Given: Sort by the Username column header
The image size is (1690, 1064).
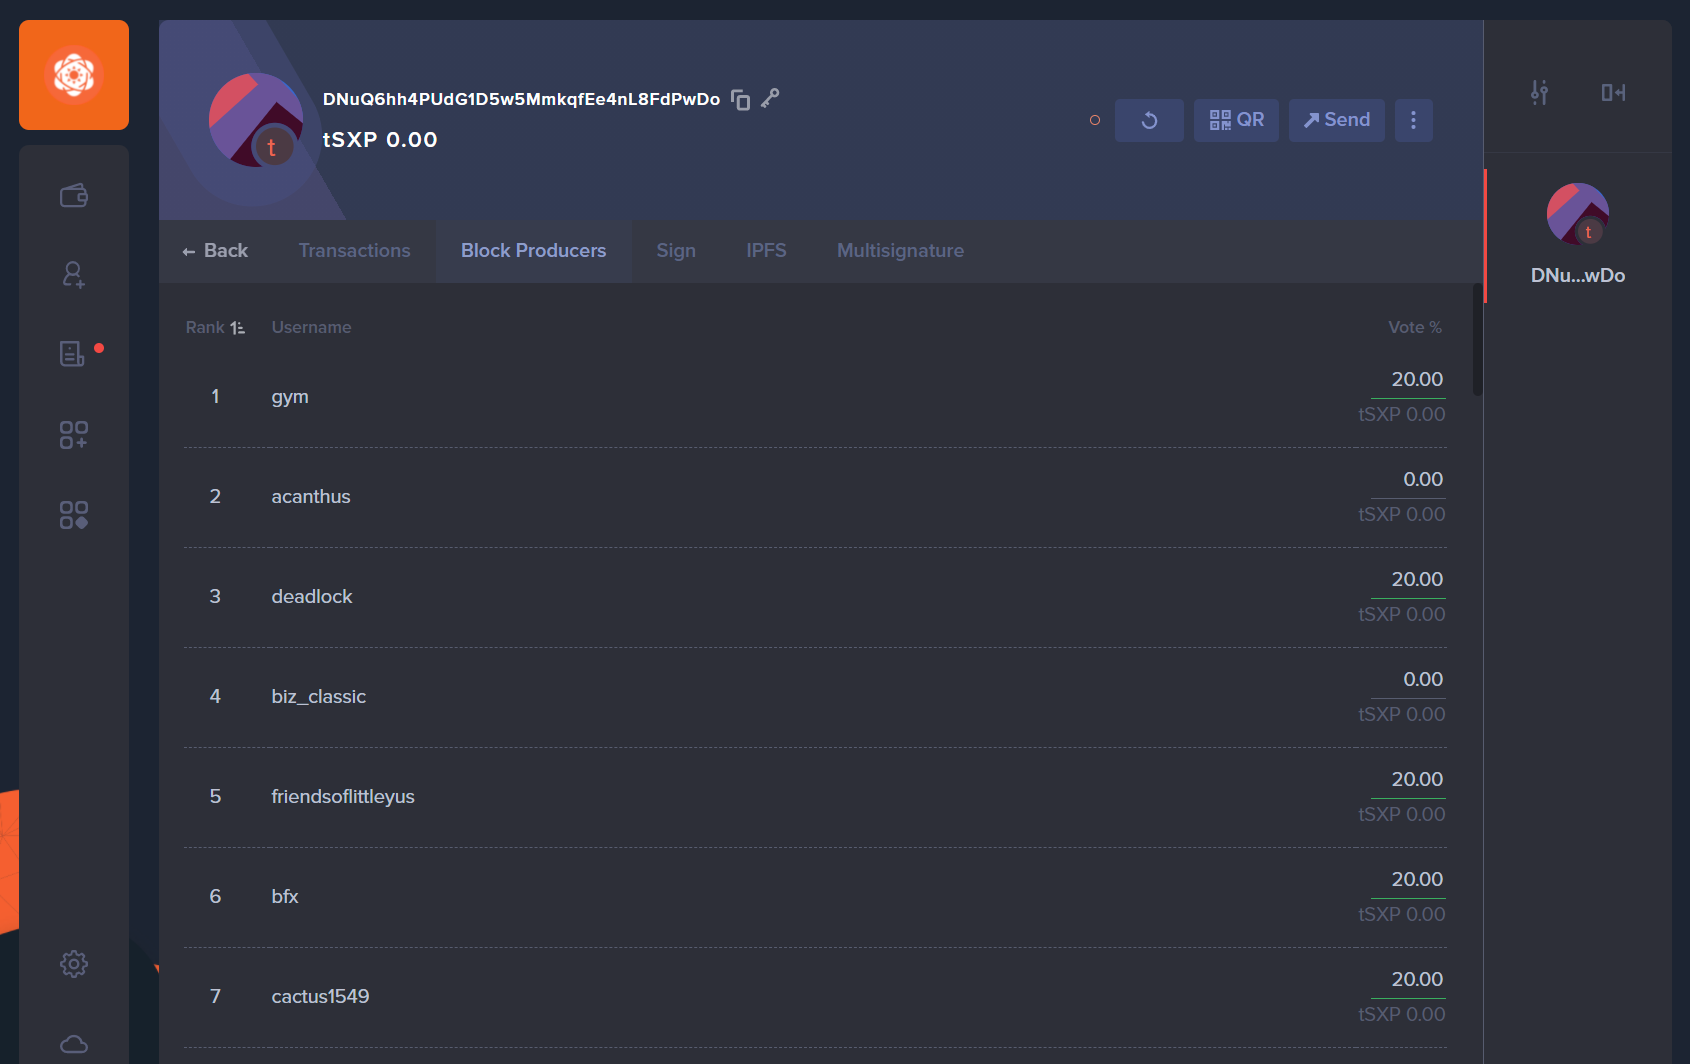Looking at the screenshot, I should [311, 327].
